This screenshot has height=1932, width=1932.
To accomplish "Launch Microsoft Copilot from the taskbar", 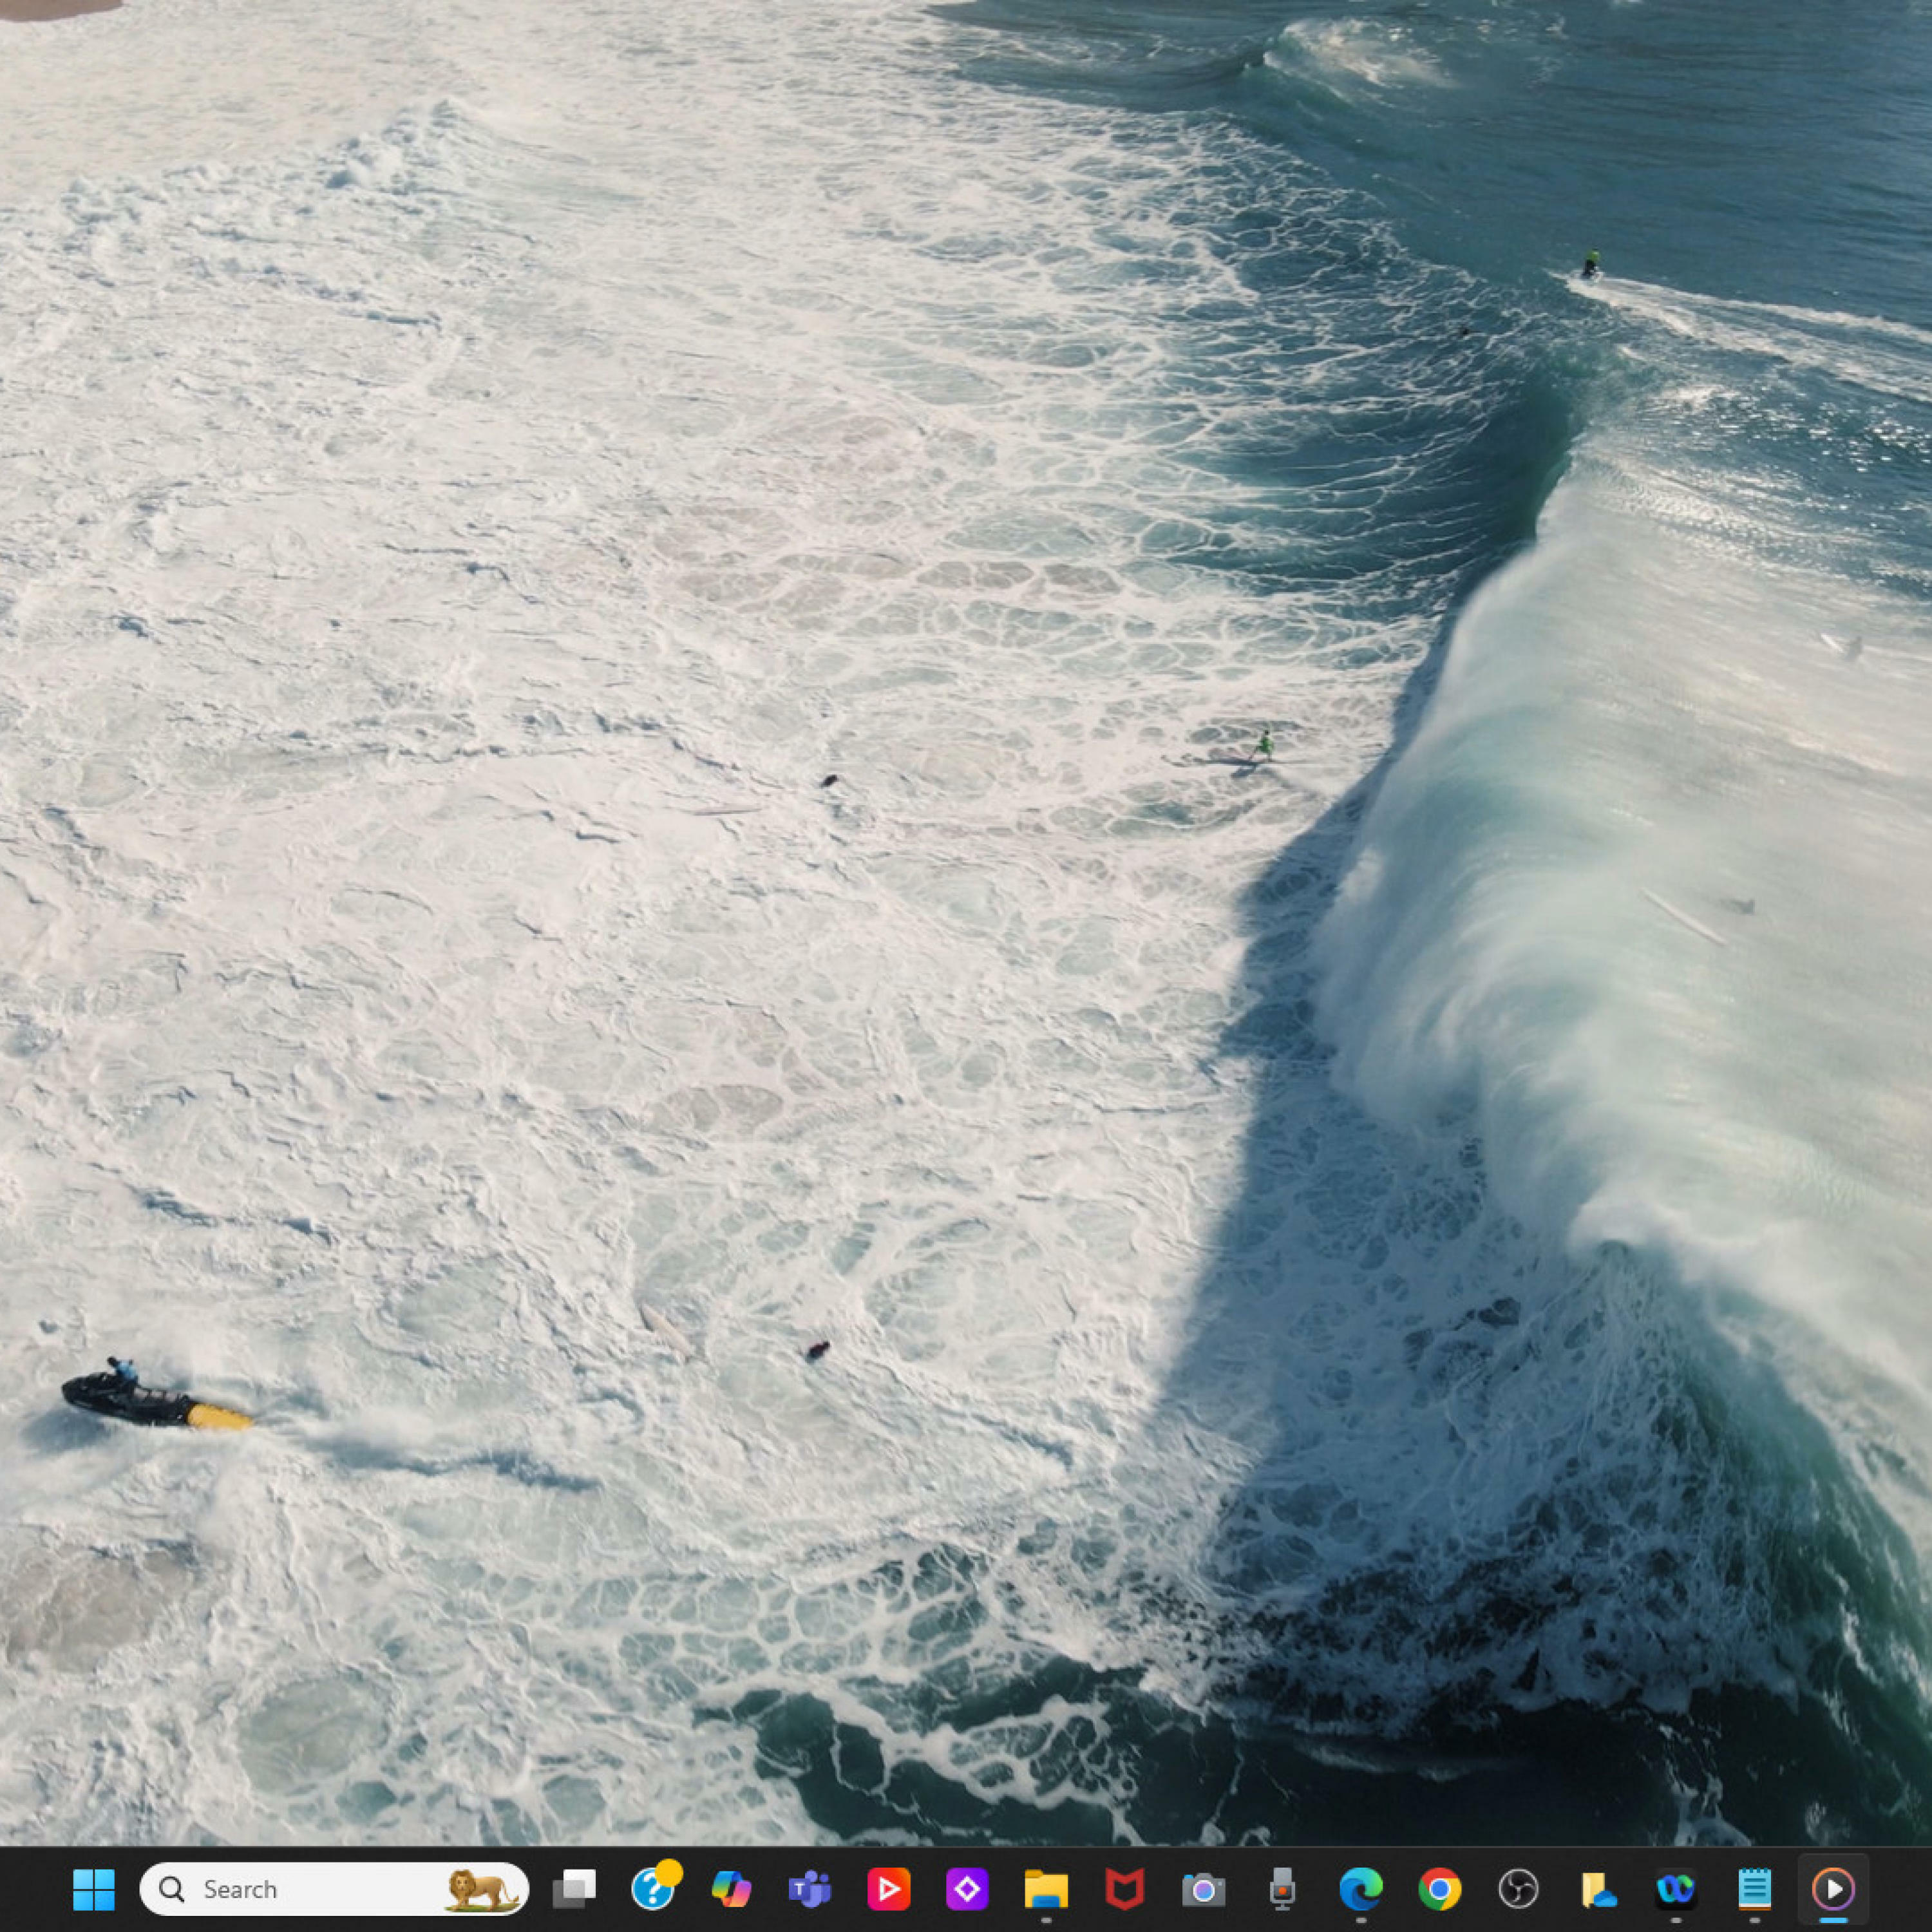I will click(x=731, y=1889).
